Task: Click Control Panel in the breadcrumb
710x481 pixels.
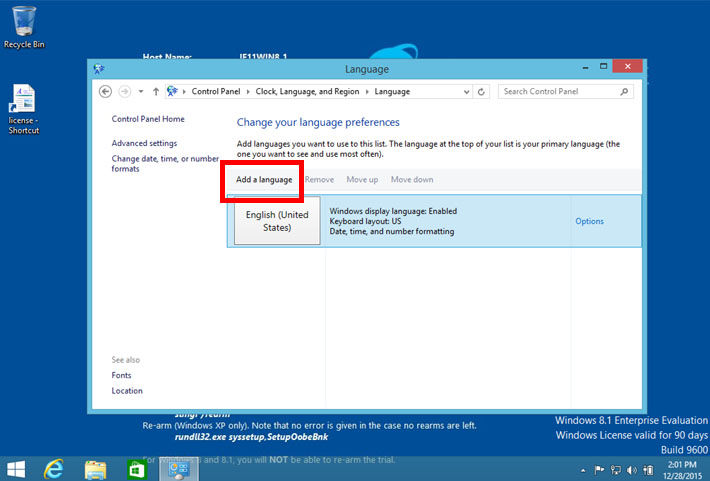Action: coord(215,91)
